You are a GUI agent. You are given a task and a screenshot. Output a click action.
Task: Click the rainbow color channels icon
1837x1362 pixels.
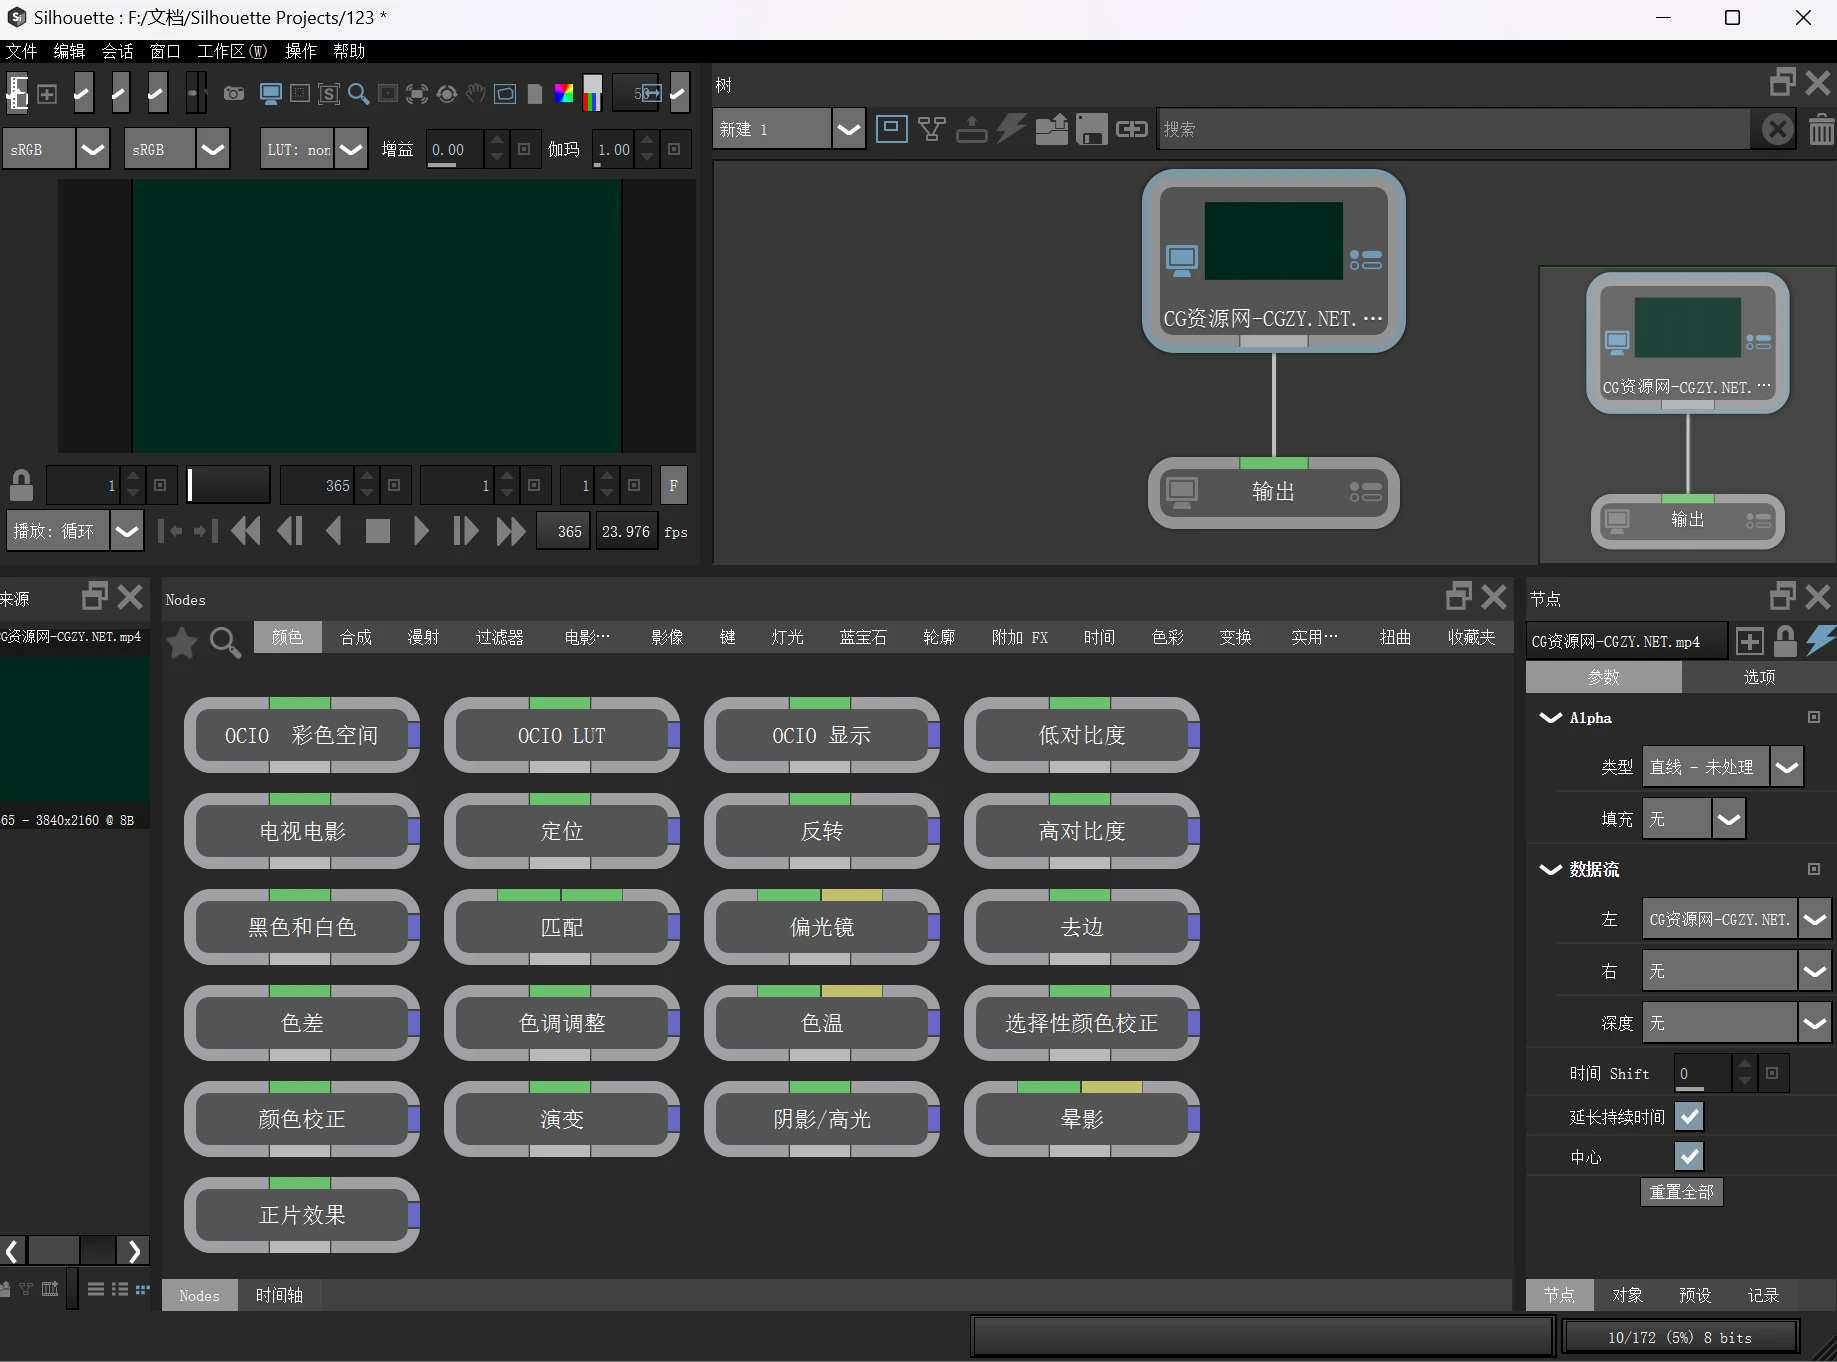[x=564, y=94]
